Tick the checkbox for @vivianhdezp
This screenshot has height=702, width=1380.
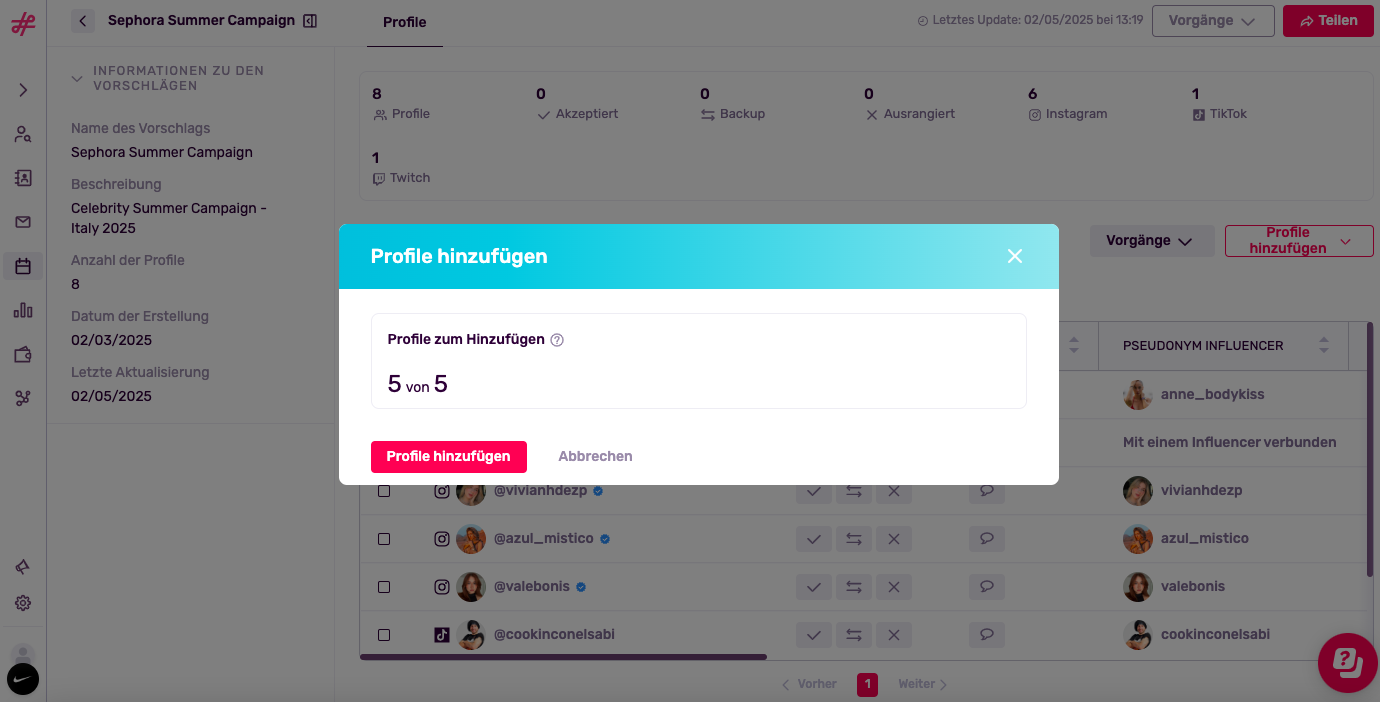[384, 491]
